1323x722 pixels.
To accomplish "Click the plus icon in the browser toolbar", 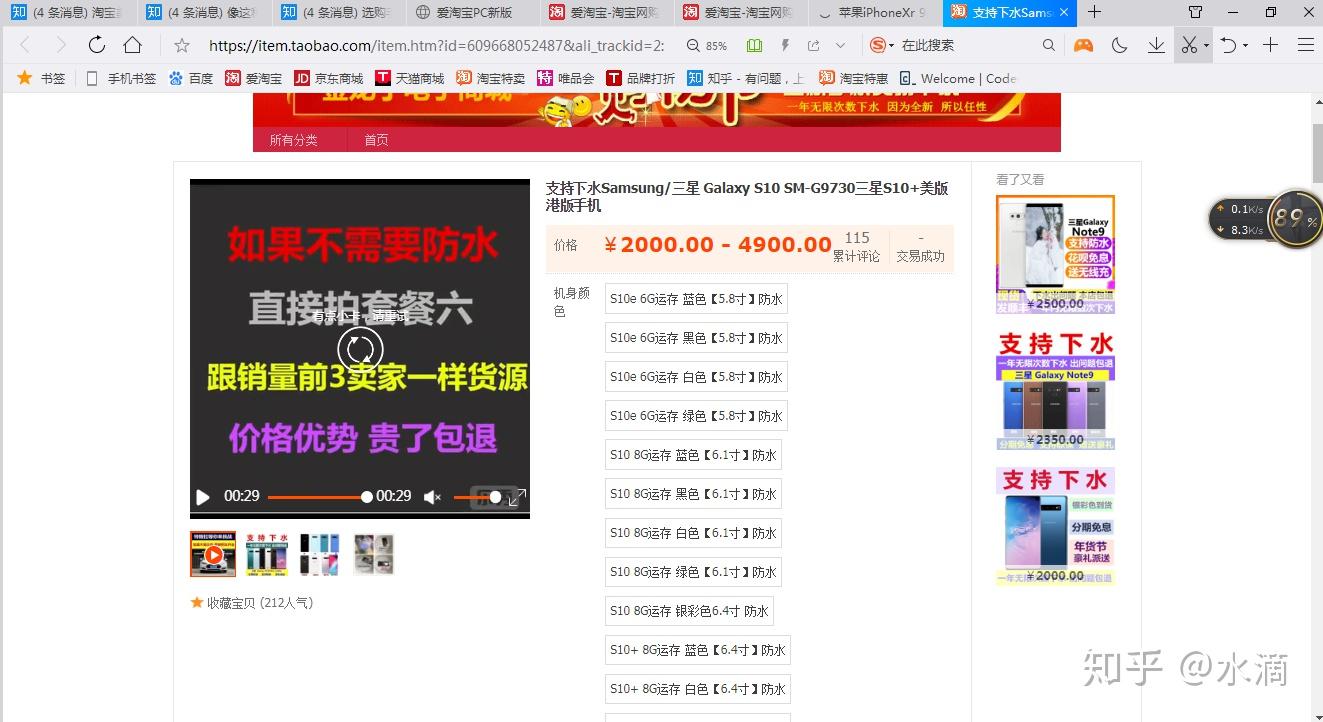I will [x=1270, y=45].
